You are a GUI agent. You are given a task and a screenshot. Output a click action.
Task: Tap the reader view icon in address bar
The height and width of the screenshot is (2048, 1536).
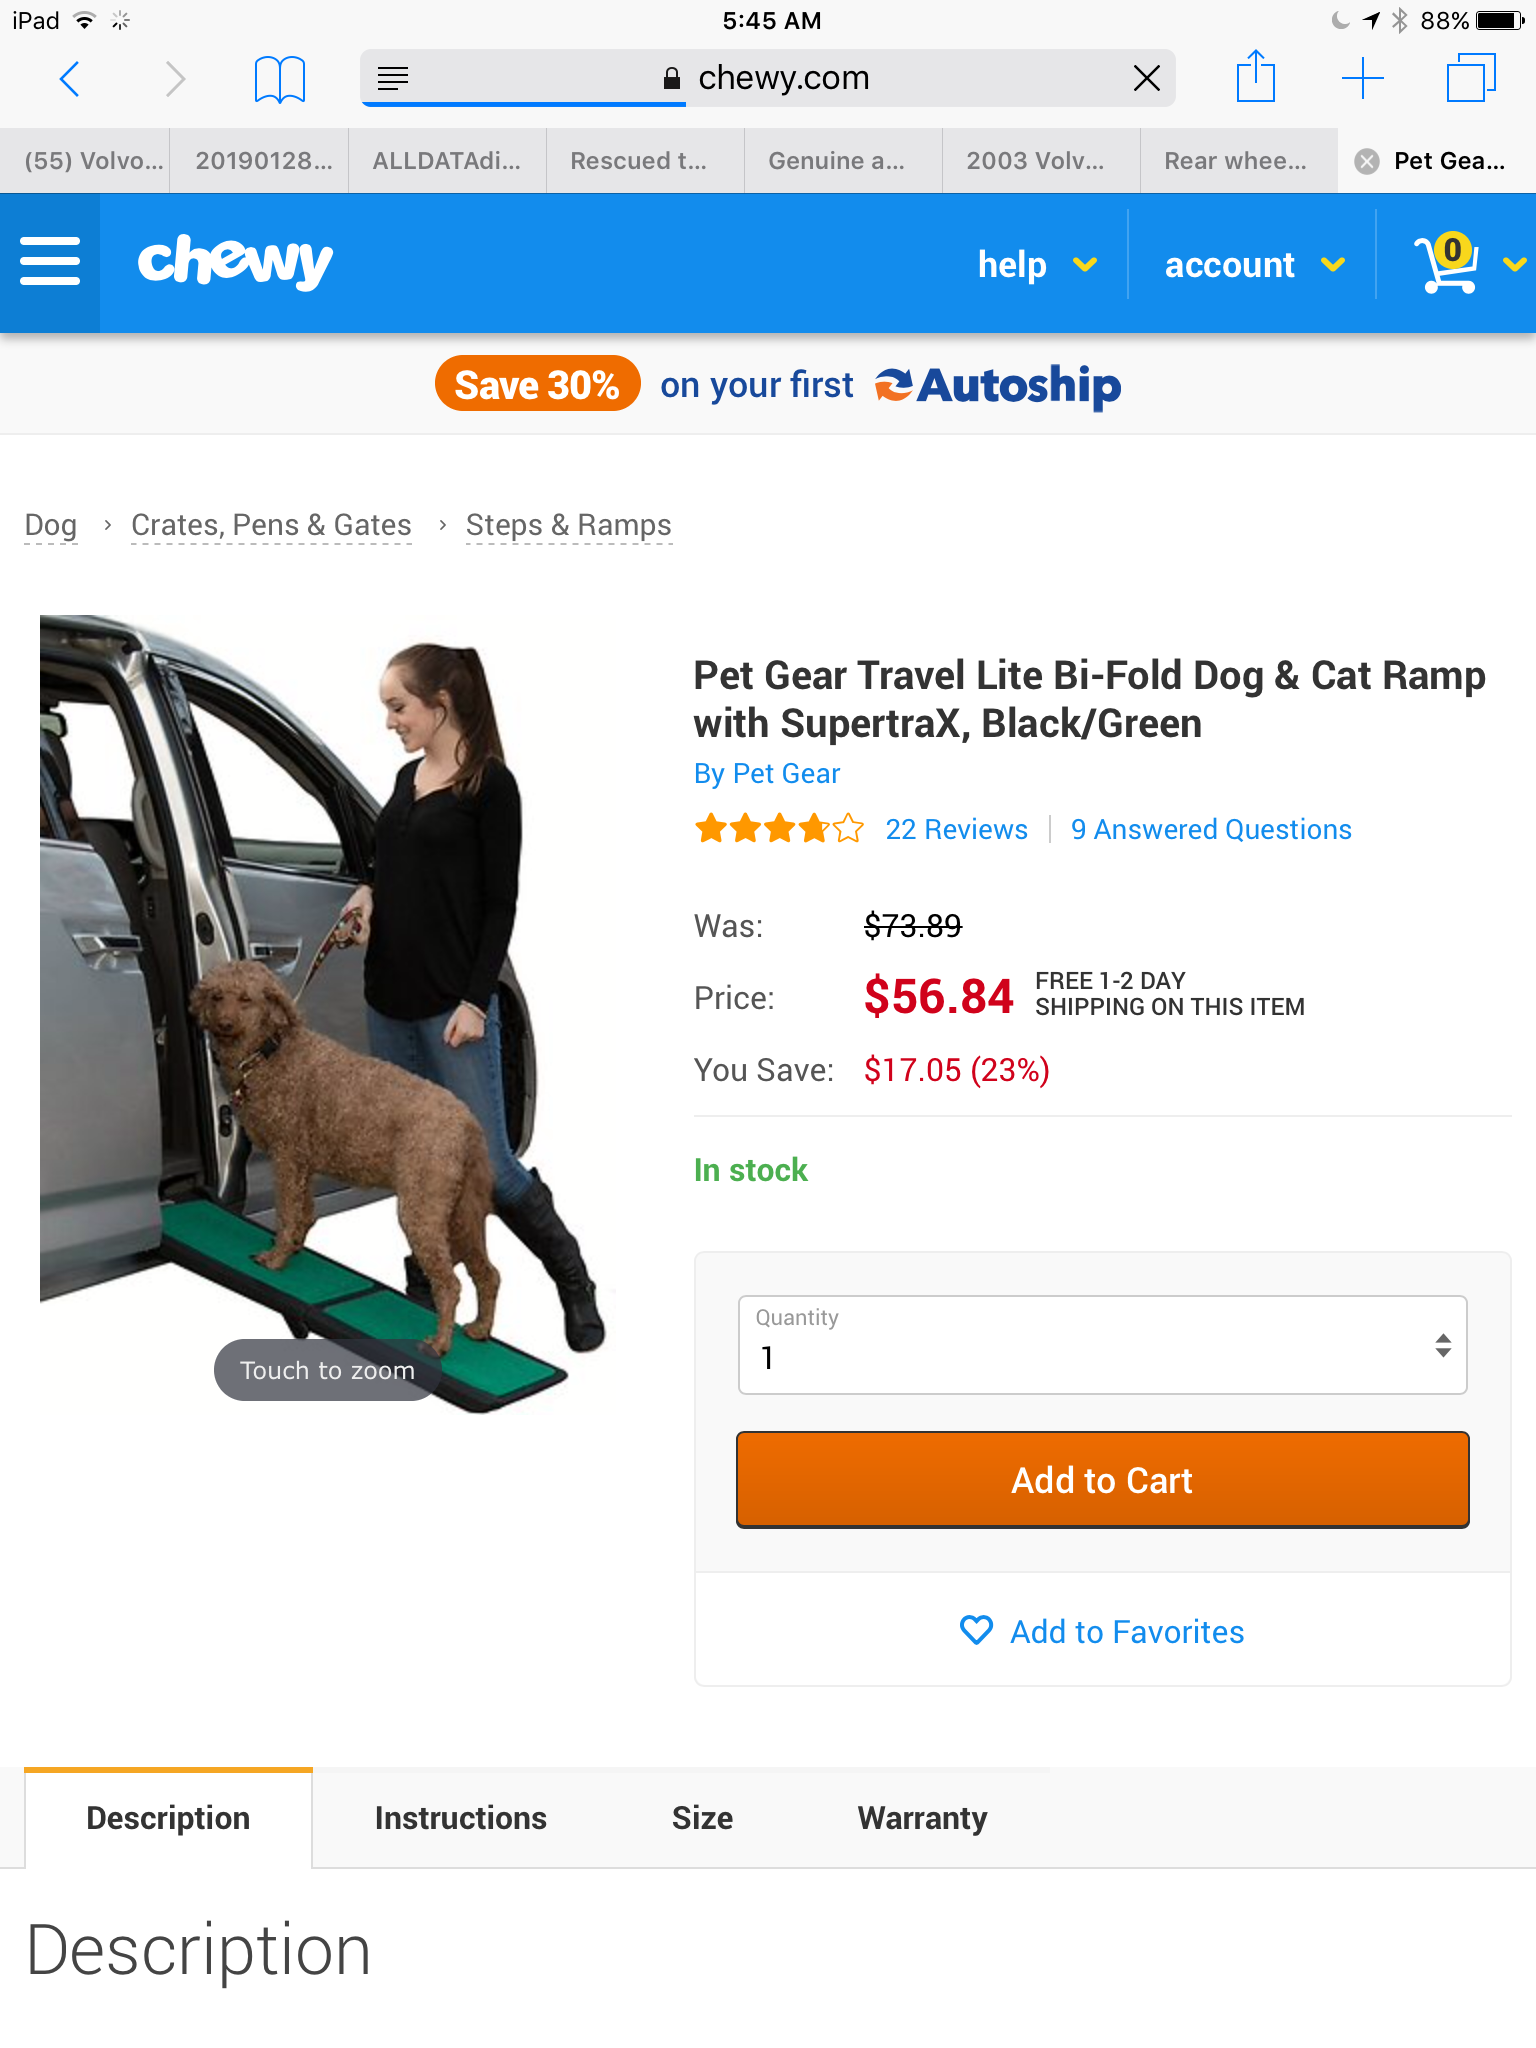(x=393, y=78)
